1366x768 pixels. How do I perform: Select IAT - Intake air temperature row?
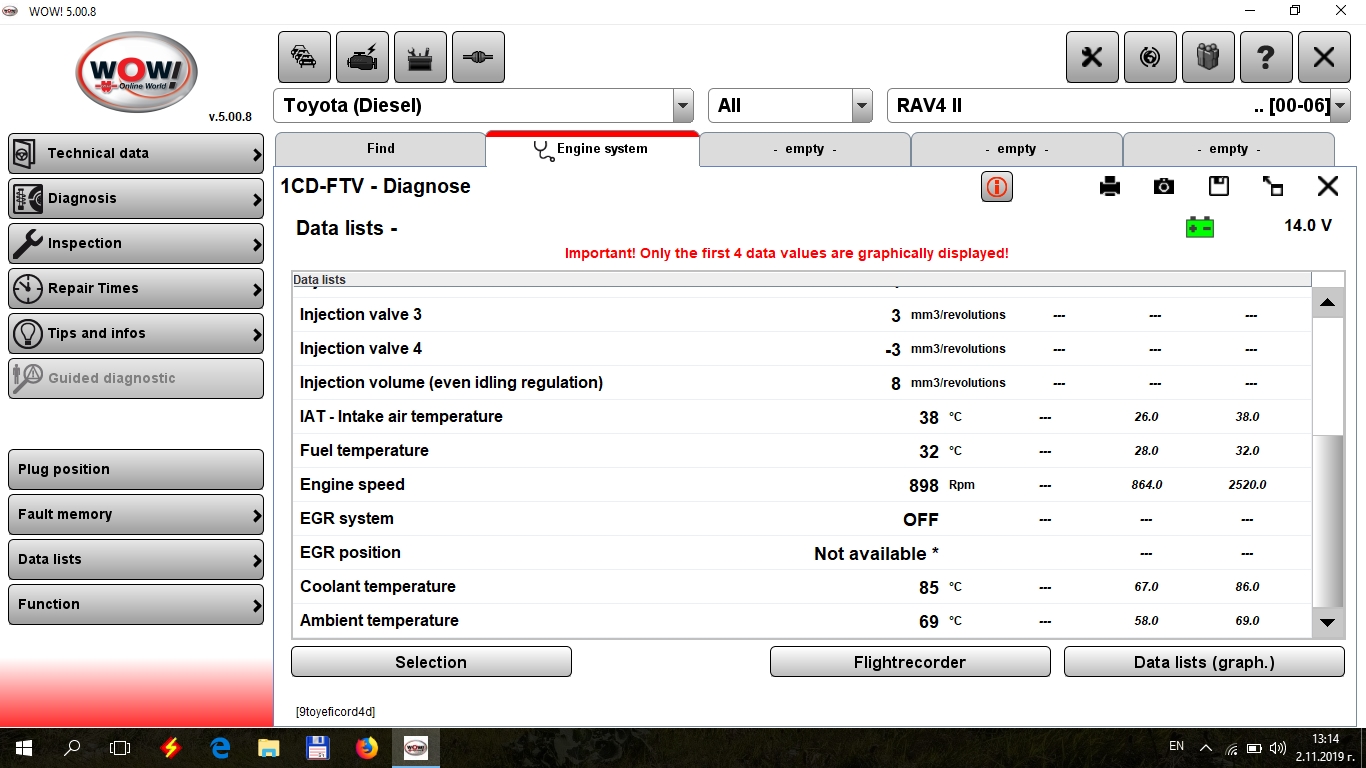801,417
